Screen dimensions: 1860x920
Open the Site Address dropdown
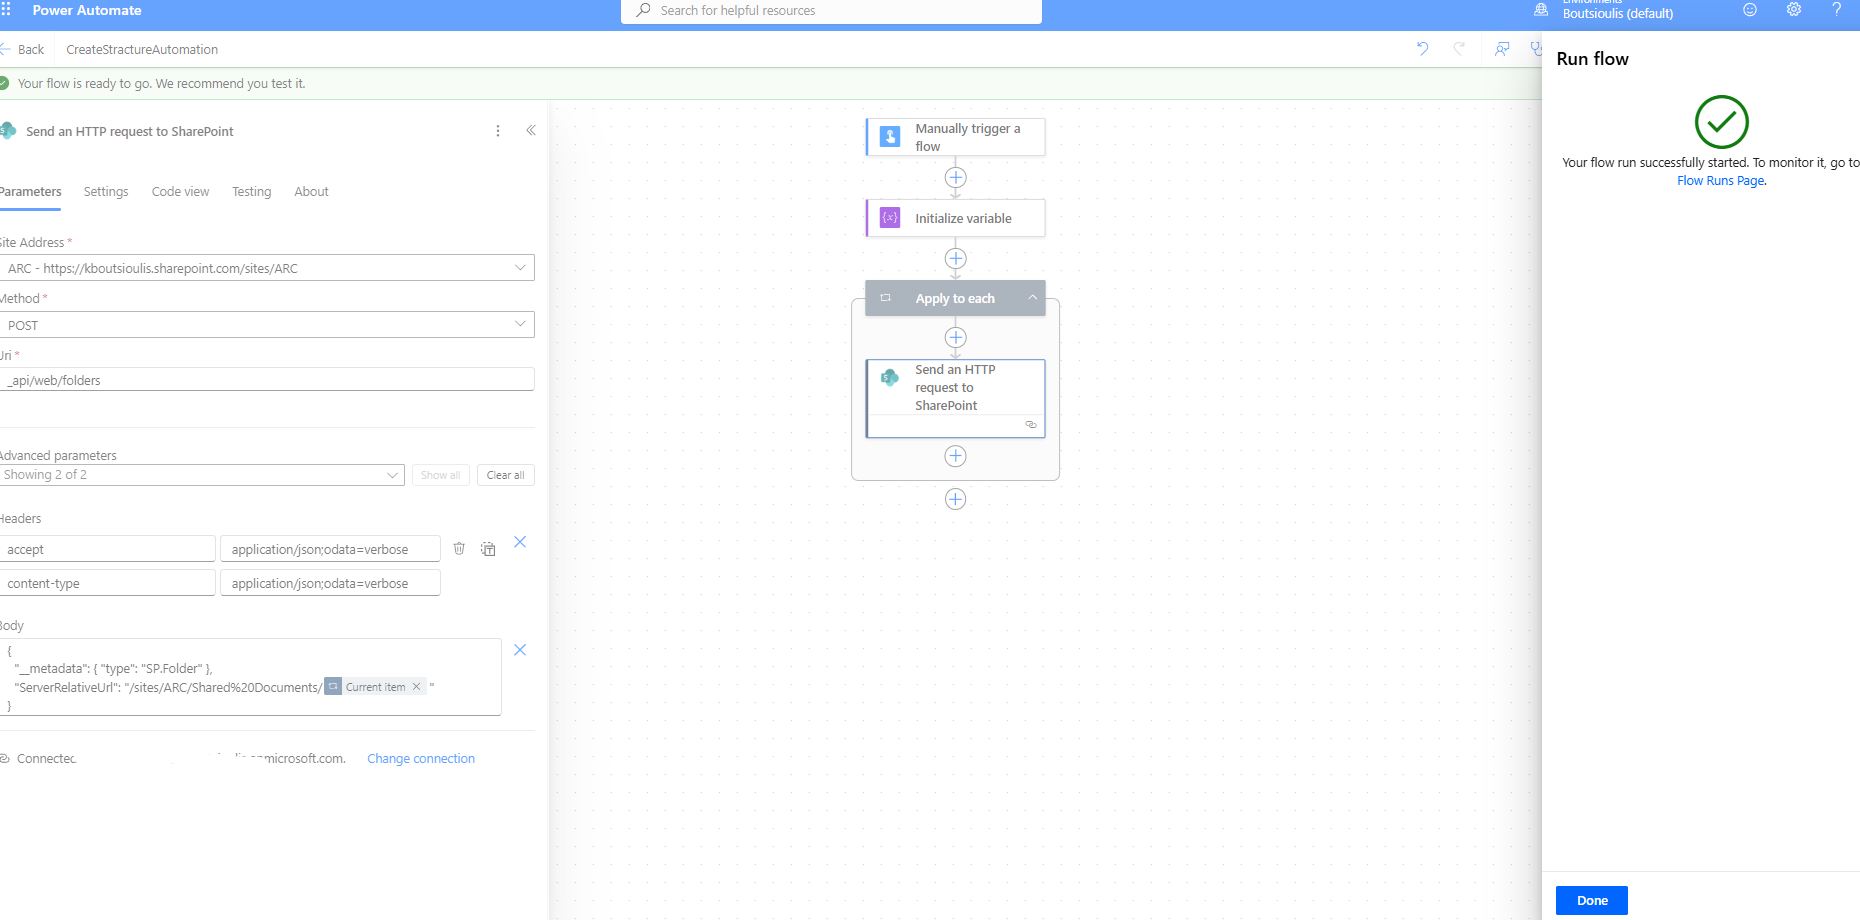tap(520, 268)
